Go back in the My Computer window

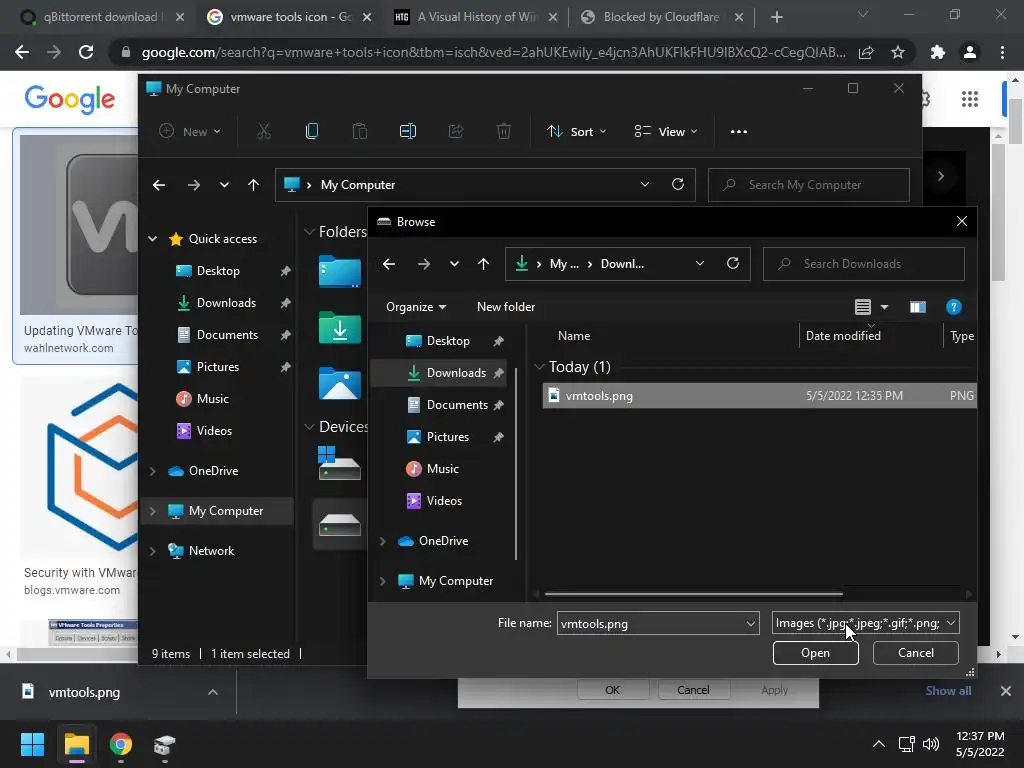(159, 185)
